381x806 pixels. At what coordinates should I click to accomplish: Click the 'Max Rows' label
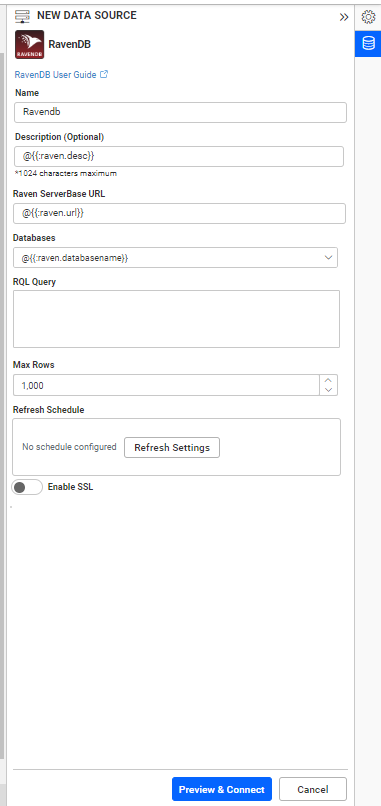point(33,365)
